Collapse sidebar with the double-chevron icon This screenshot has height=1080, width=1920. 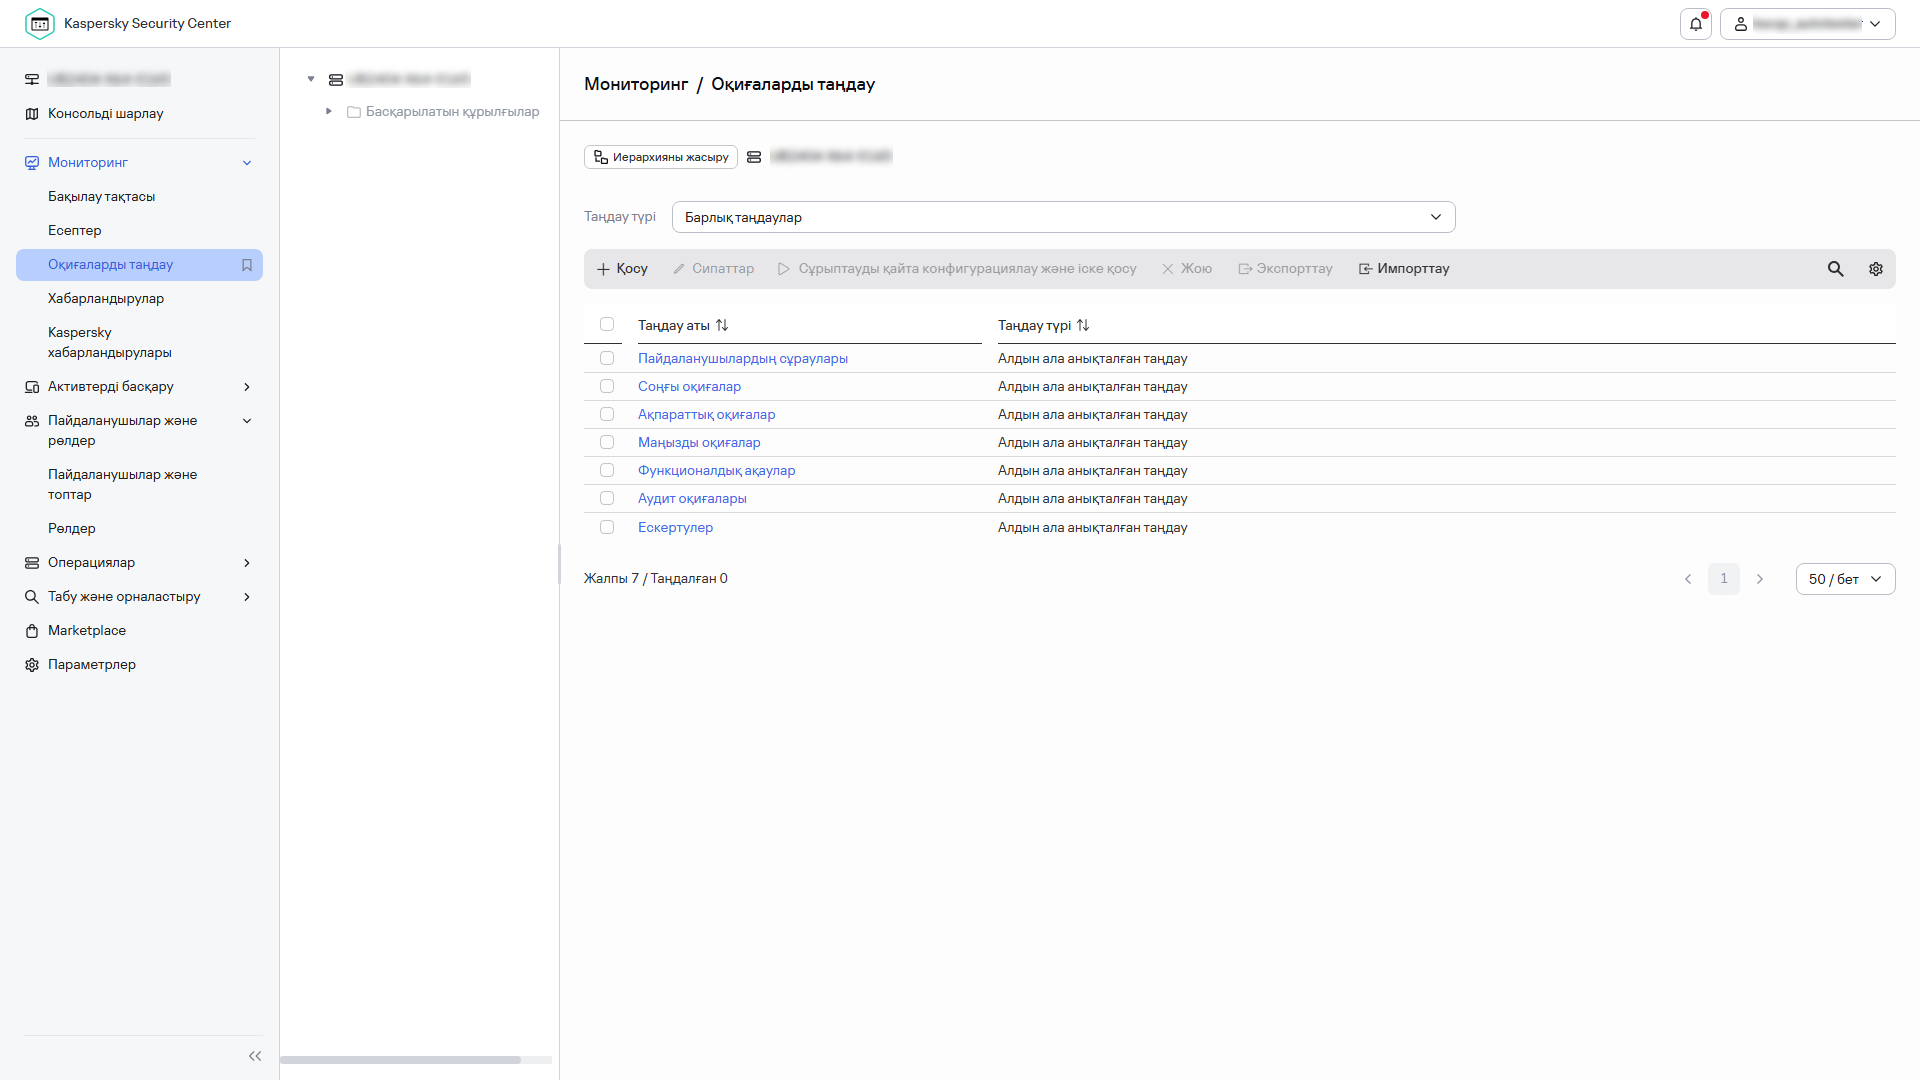pos(255,1056)
